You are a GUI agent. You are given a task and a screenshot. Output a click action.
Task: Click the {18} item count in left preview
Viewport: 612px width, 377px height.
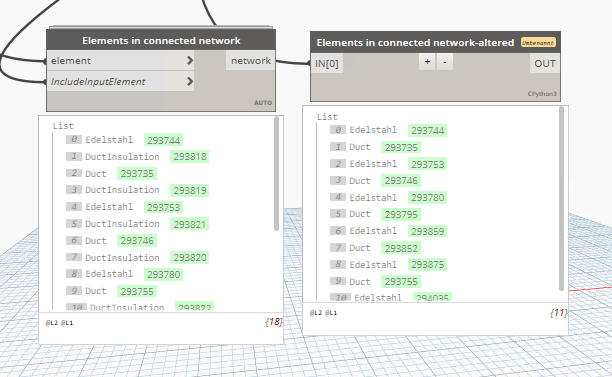pos(274,322)
